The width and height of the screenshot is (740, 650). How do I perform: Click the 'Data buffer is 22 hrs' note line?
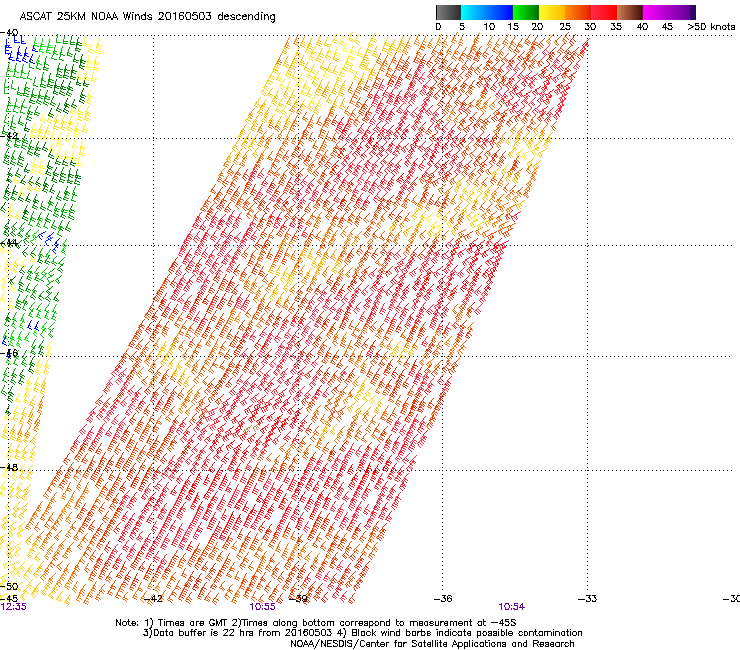tap(362, 633)
